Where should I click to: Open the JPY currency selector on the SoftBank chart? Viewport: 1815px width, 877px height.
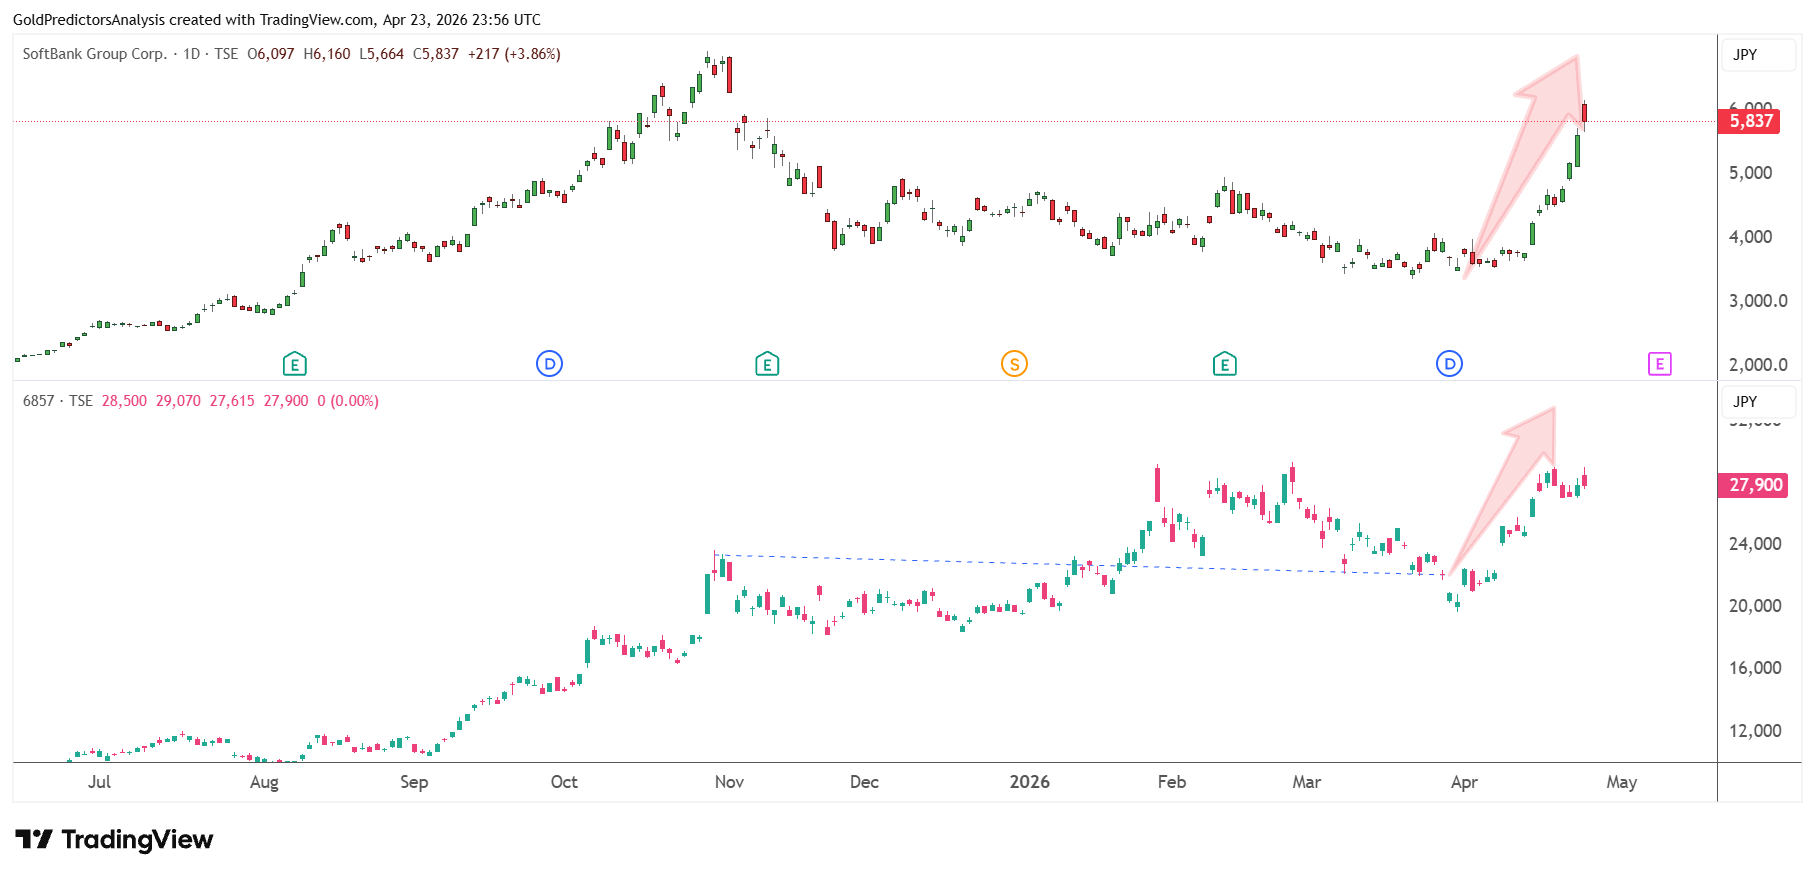pos(1758,55)
